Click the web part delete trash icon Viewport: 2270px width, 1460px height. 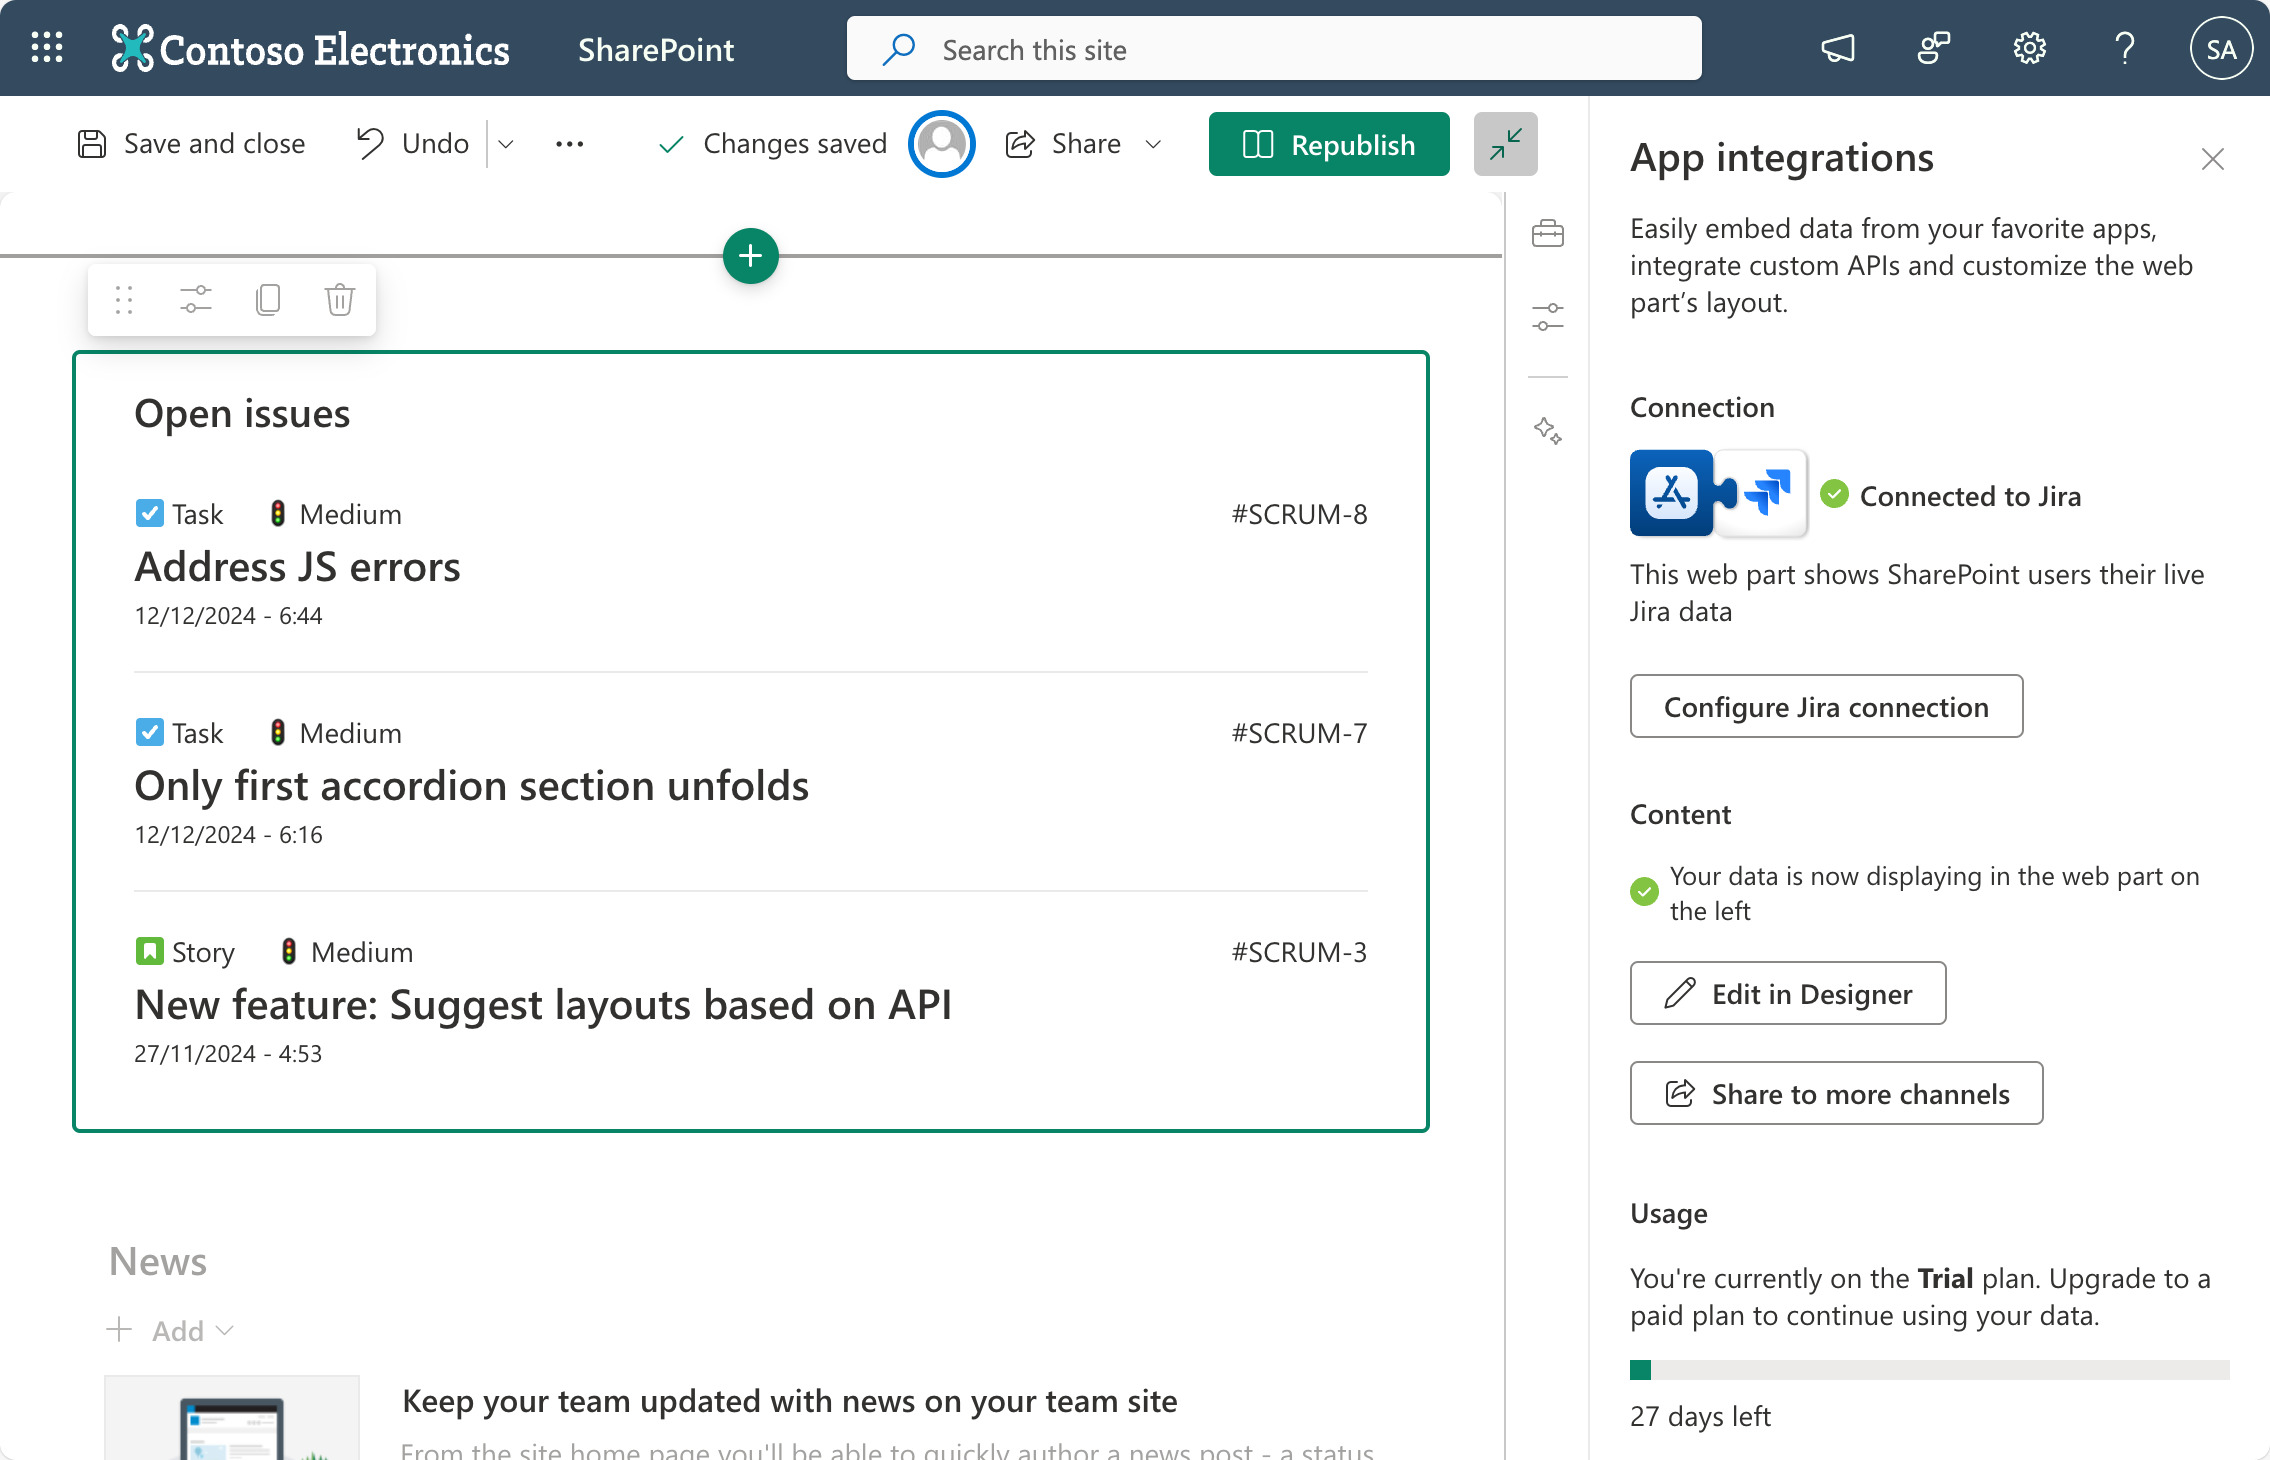(x=340, y=300)
